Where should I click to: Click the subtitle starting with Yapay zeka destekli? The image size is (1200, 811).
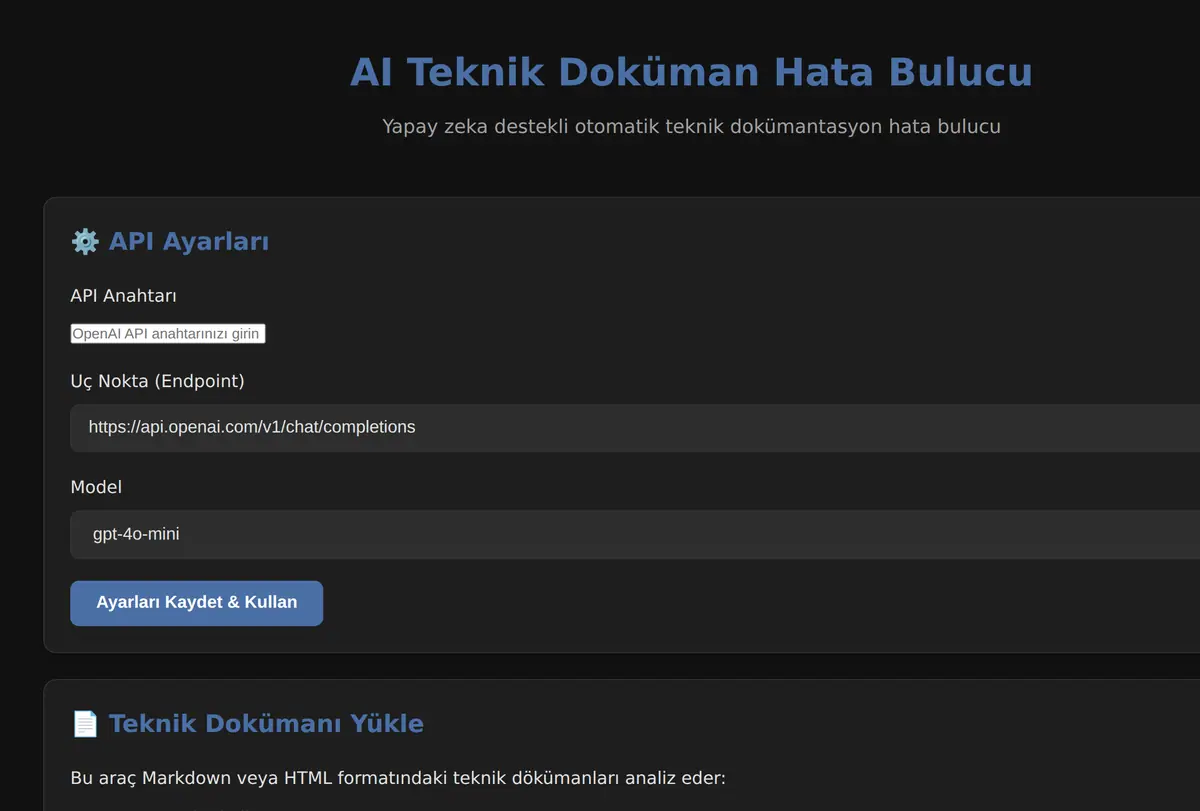tap(691, 127)
